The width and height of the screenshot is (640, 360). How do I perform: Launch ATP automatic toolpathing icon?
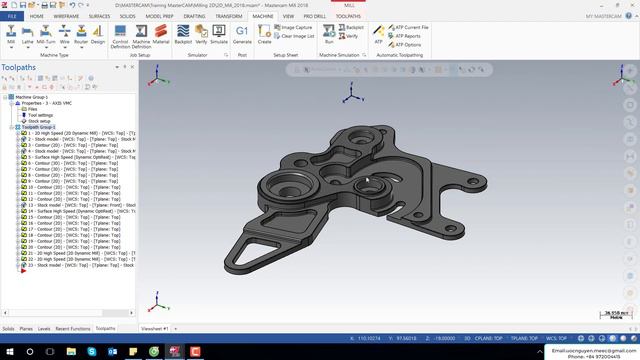pyautogui.click(x=378, y=34)
